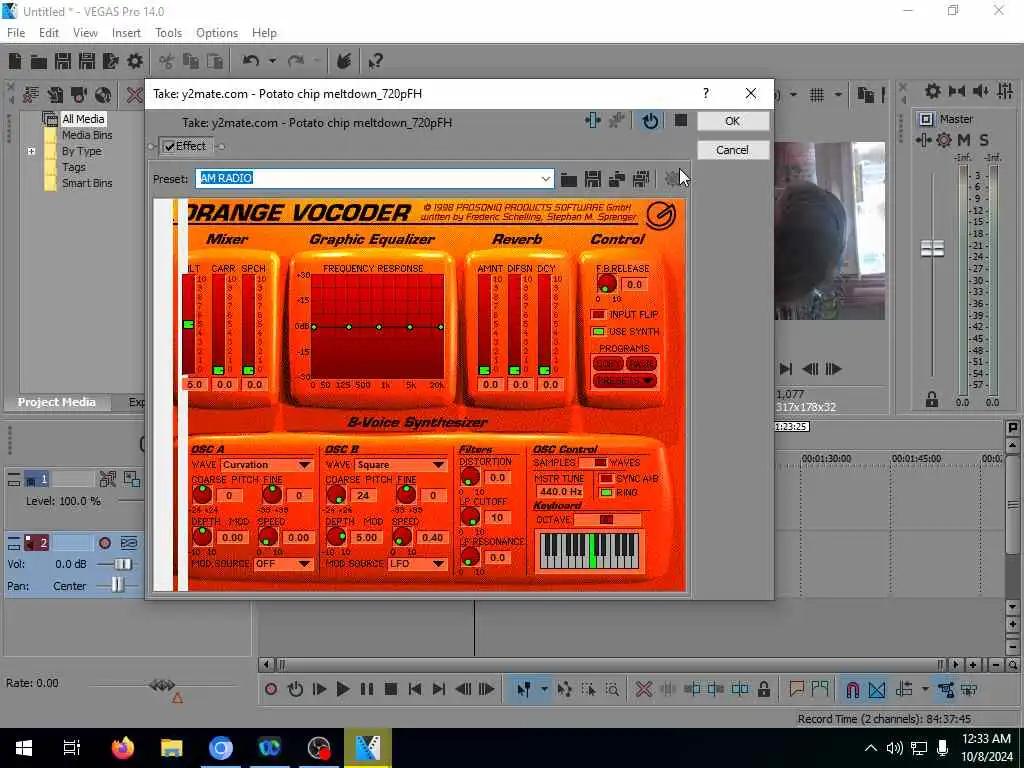Viewport: 1024px width, 768px height.
Task: Click the Interactive Tutorials hand icon
Action: 344,61
